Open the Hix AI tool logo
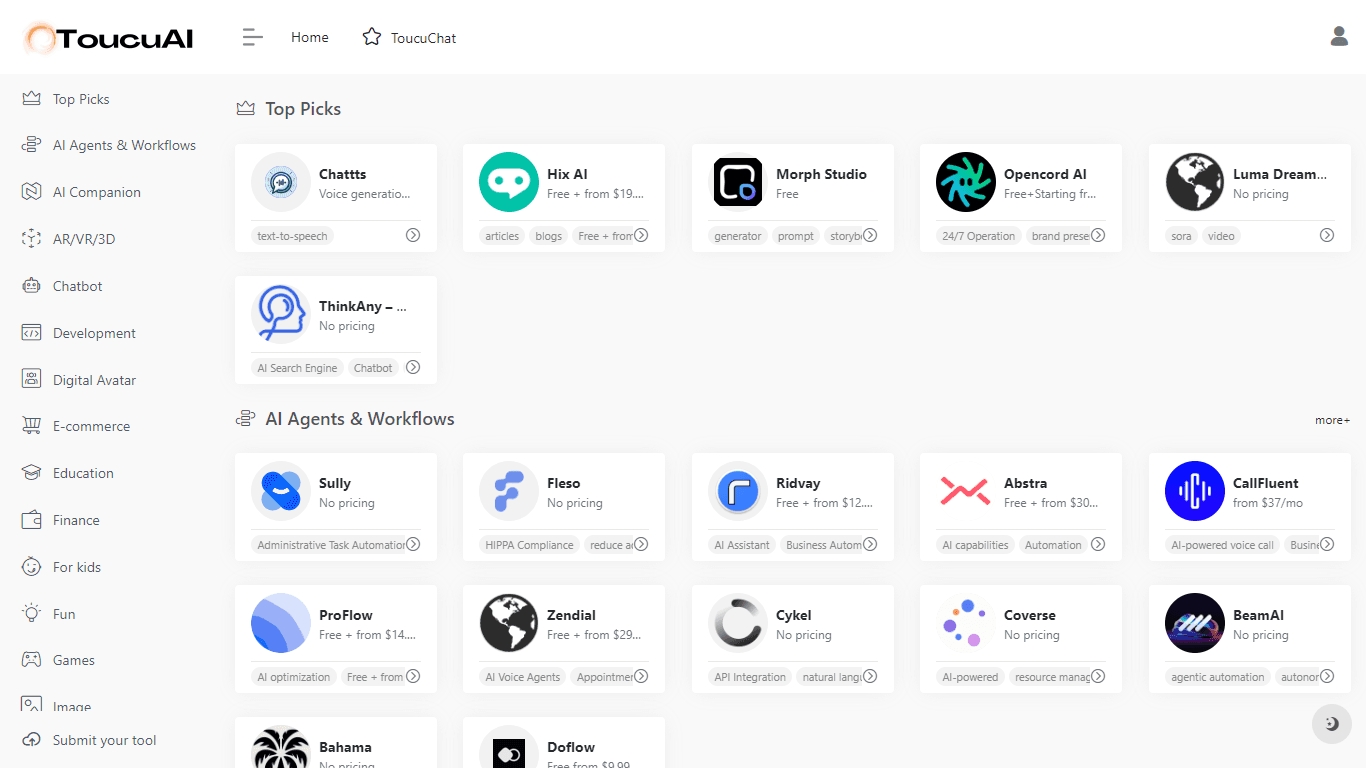1366x768 pixels. tap(509, 182)
